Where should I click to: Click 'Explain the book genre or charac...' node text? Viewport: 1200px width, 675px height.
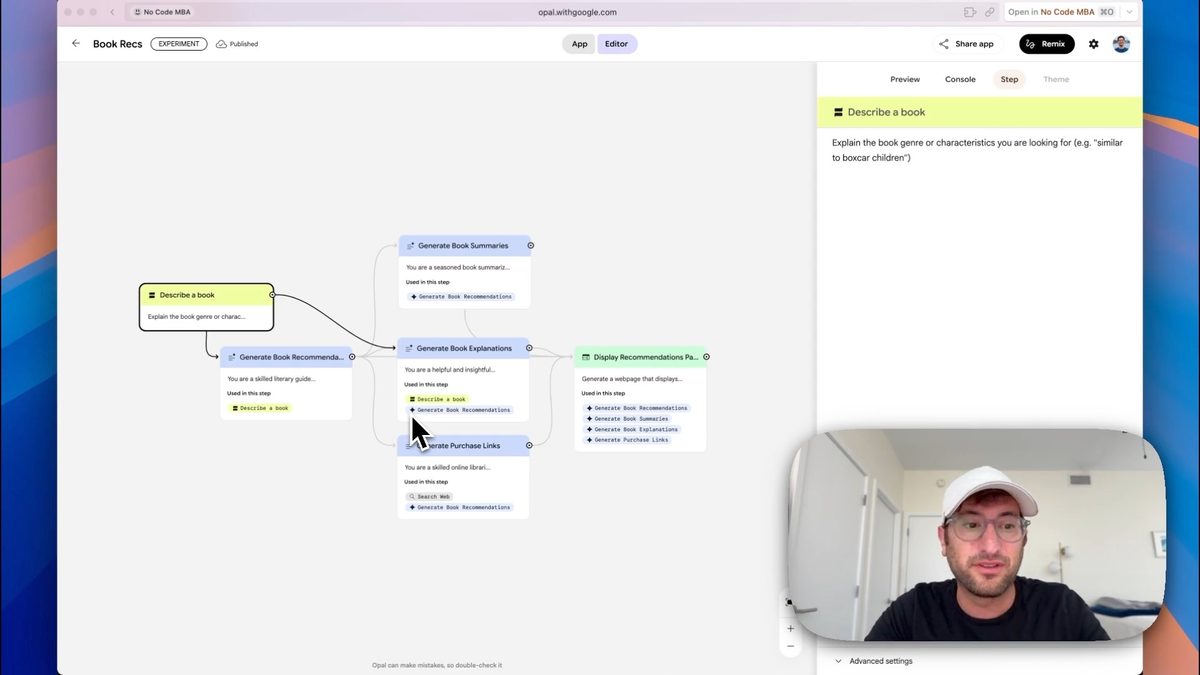click(197, 317)
